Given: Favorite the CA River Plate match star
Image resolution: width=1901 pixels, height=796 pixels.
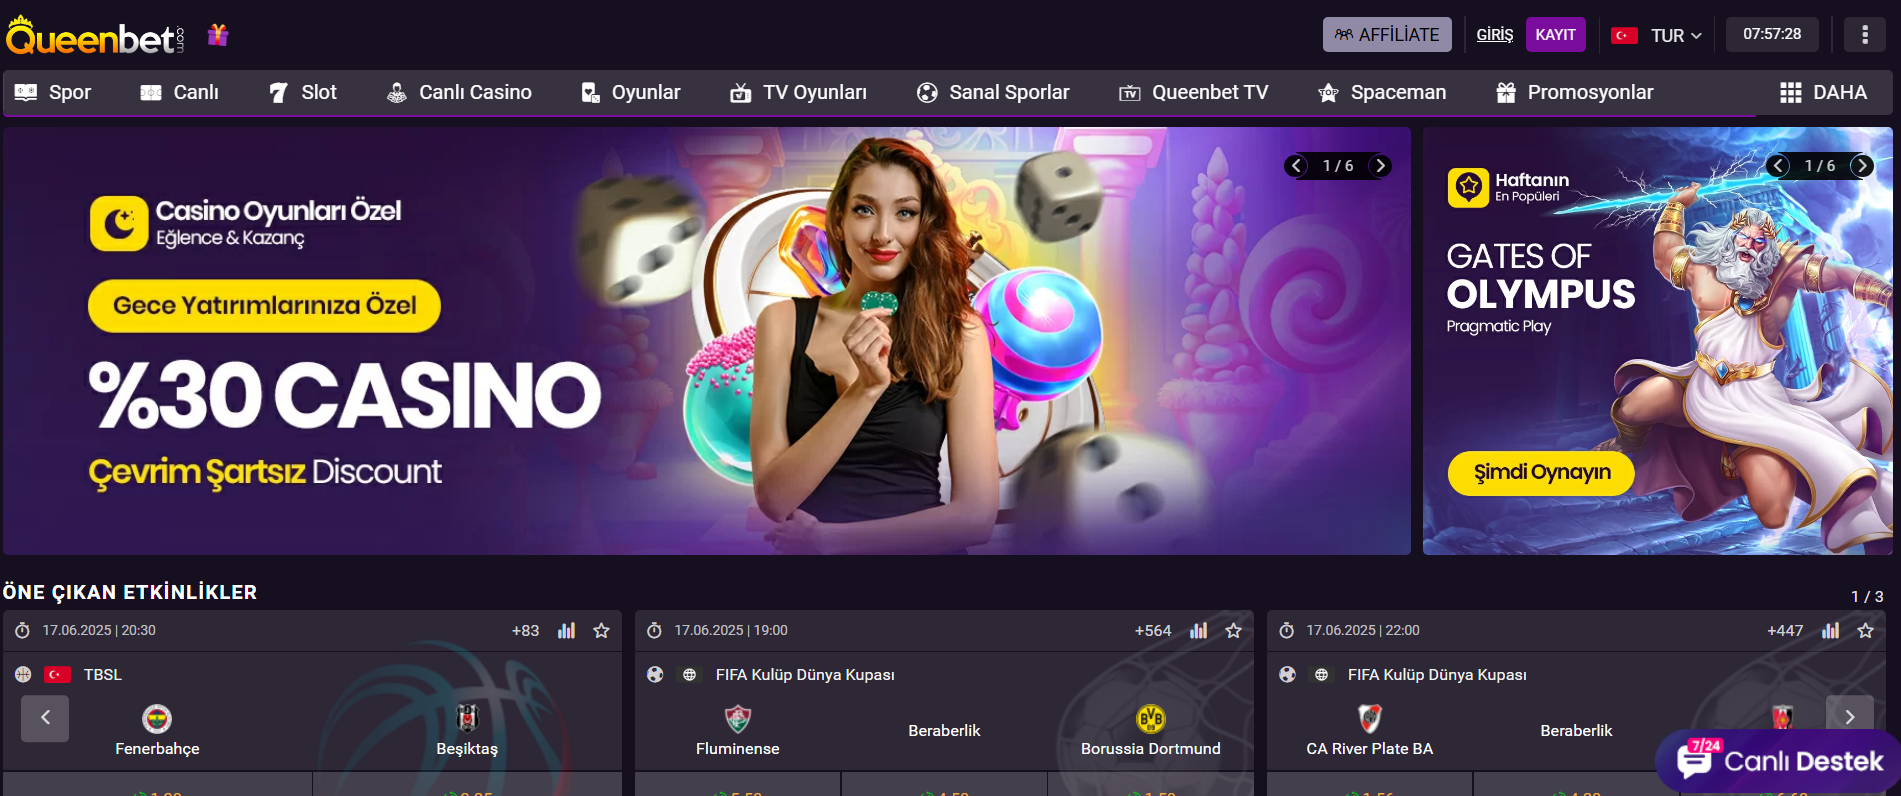Looking at the screenshot, I should click(1865, 631).
